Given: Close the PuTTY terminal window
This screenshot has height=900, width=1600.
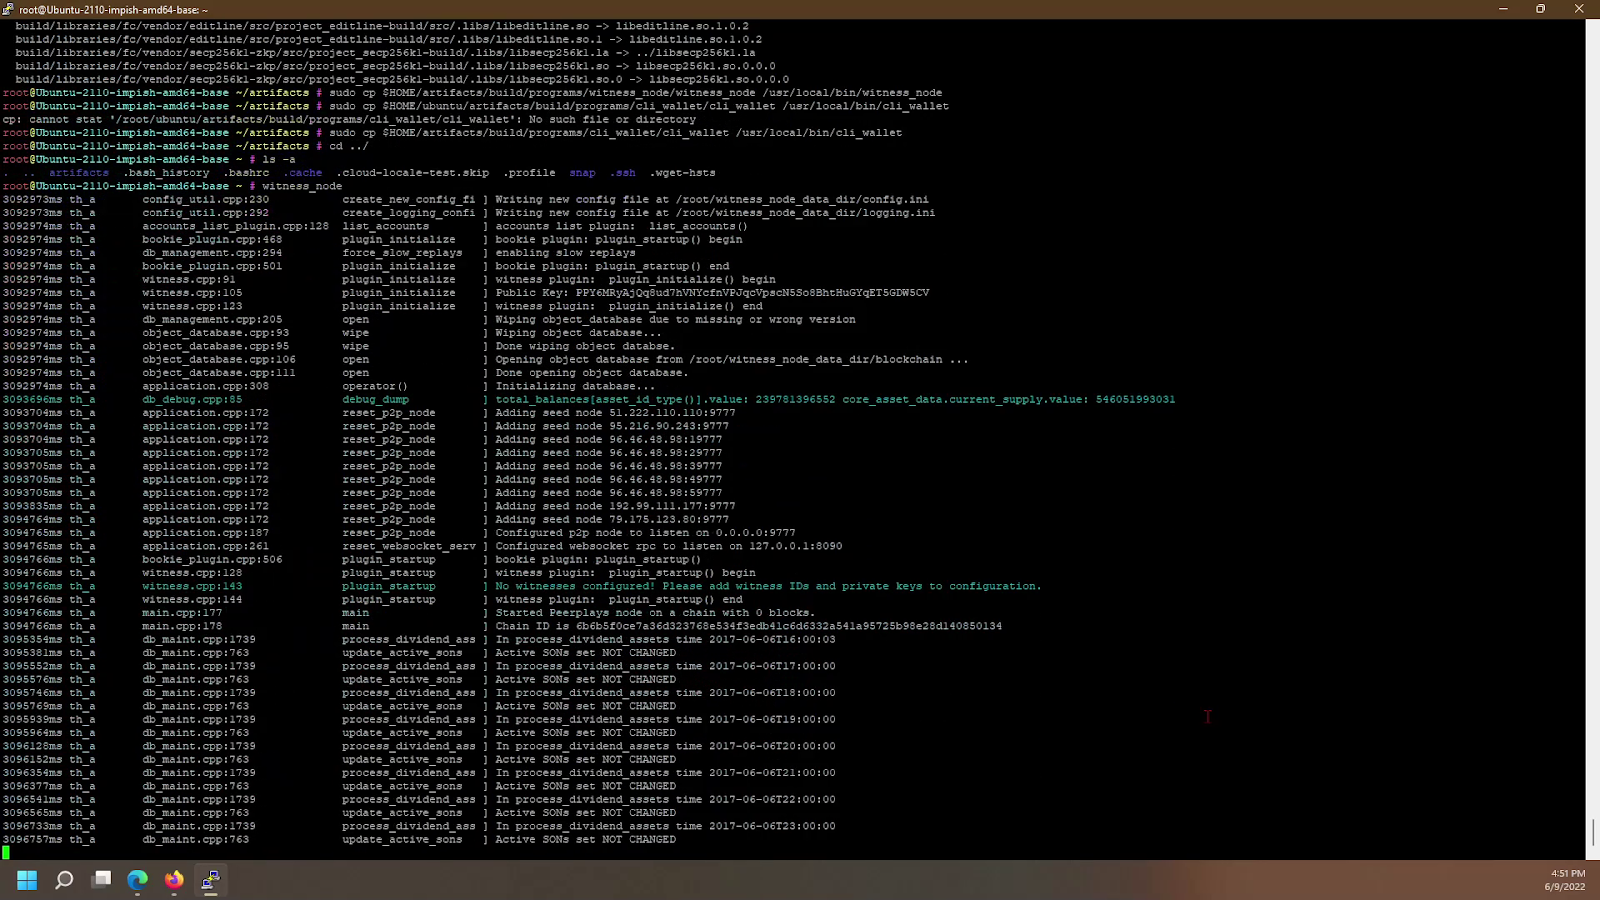Looking at the screenshot, I should [x=1580, y=9].
